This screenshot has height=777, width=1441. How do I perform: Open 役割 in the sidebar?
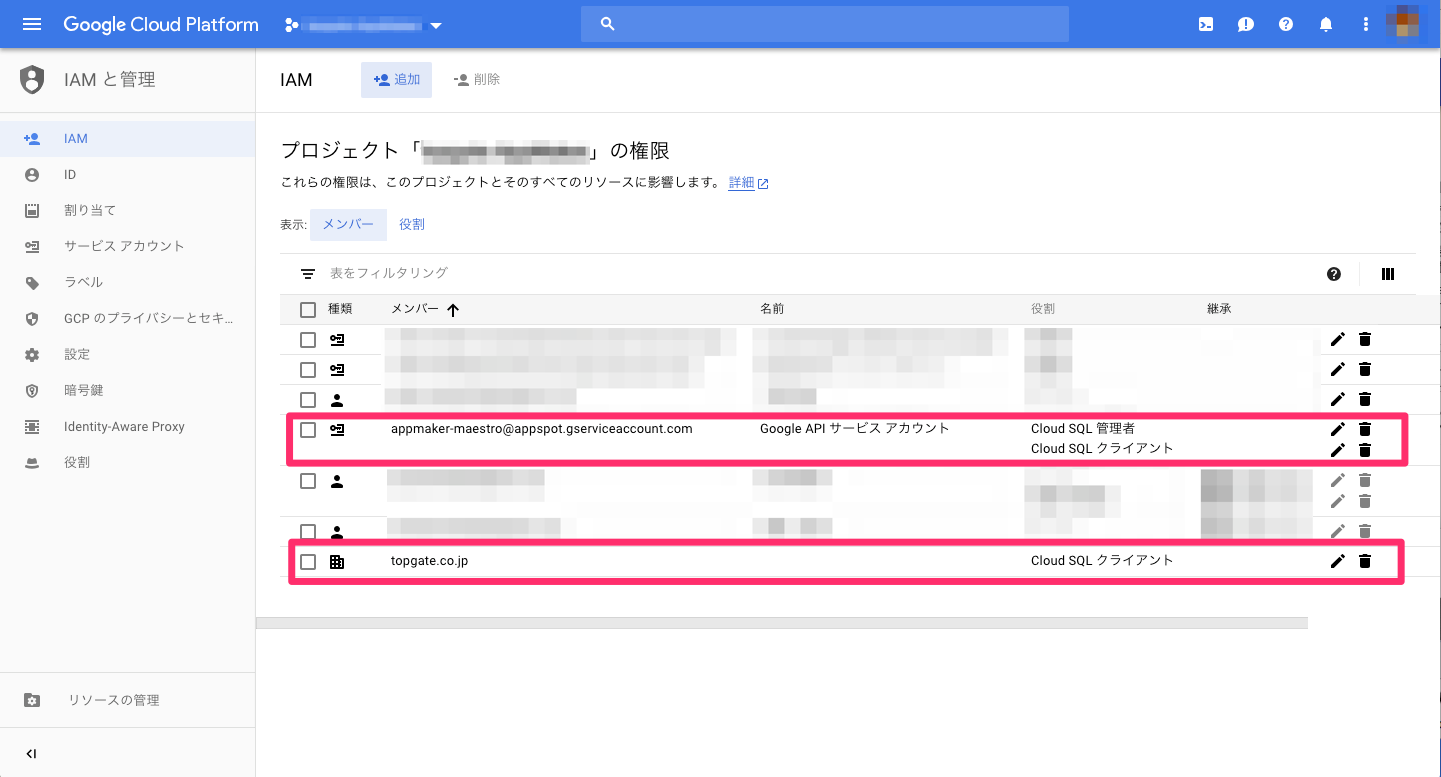(128, 462)
